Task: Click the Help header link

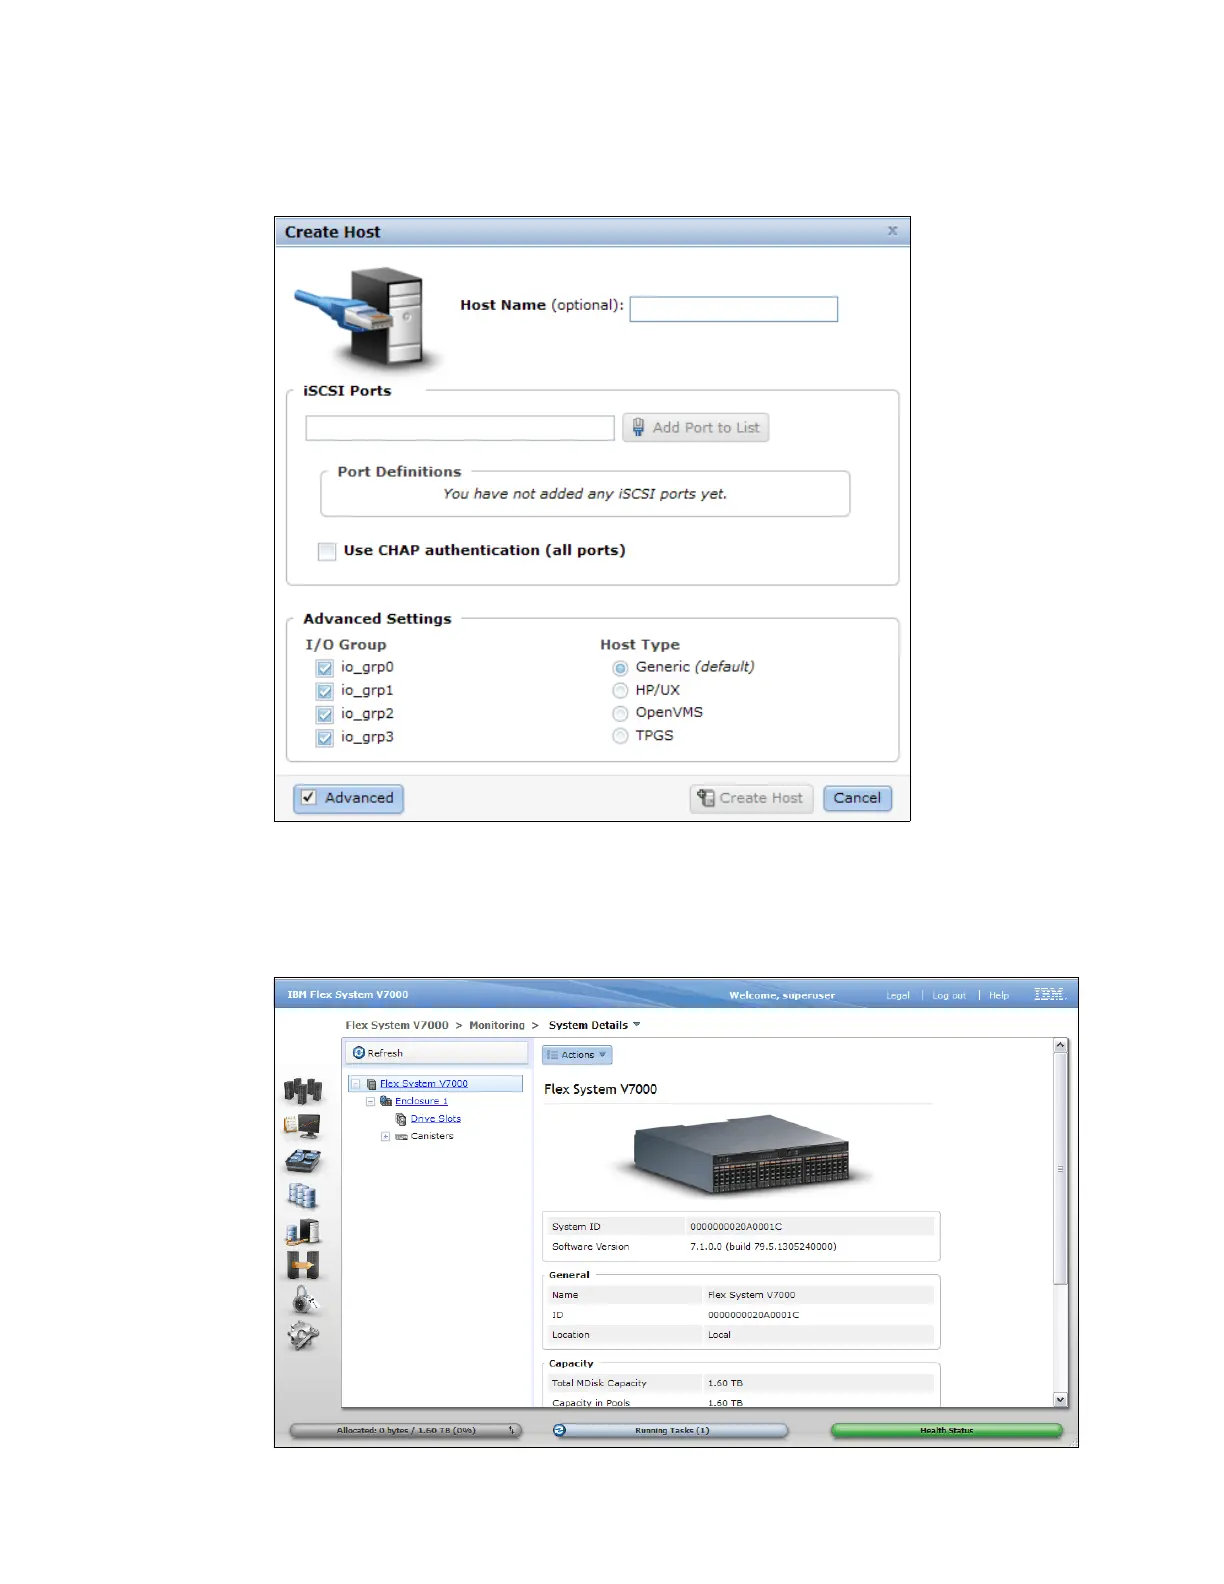Action: (999, 995)
